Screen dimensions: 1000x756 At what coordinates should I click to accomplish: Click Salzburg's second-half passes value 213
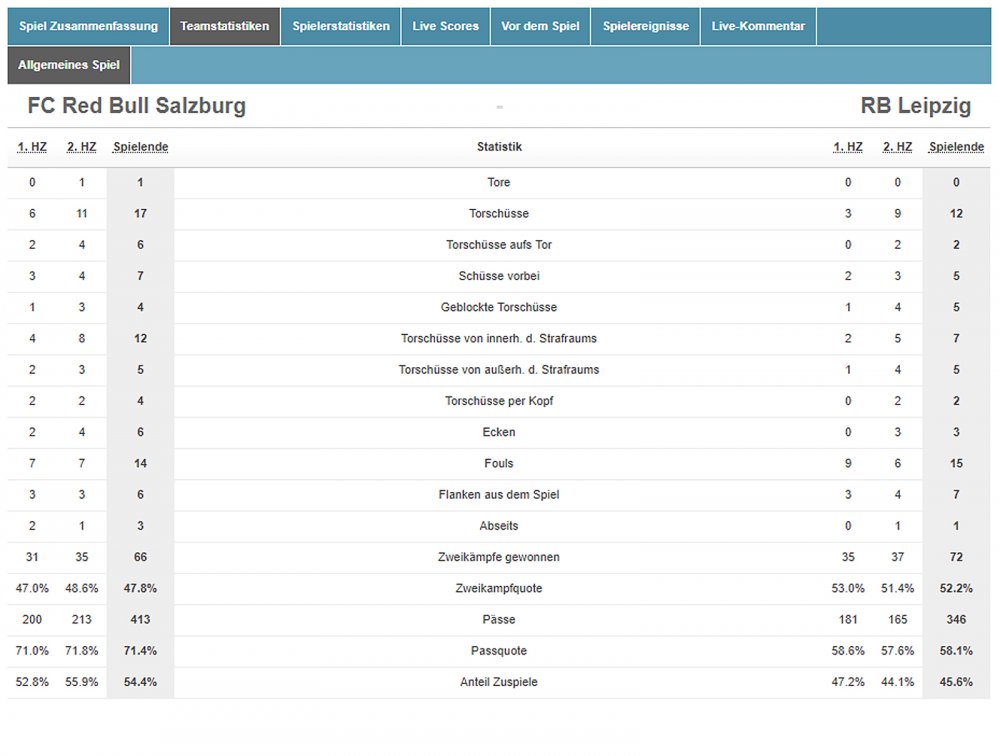click(x=82, y=620)
